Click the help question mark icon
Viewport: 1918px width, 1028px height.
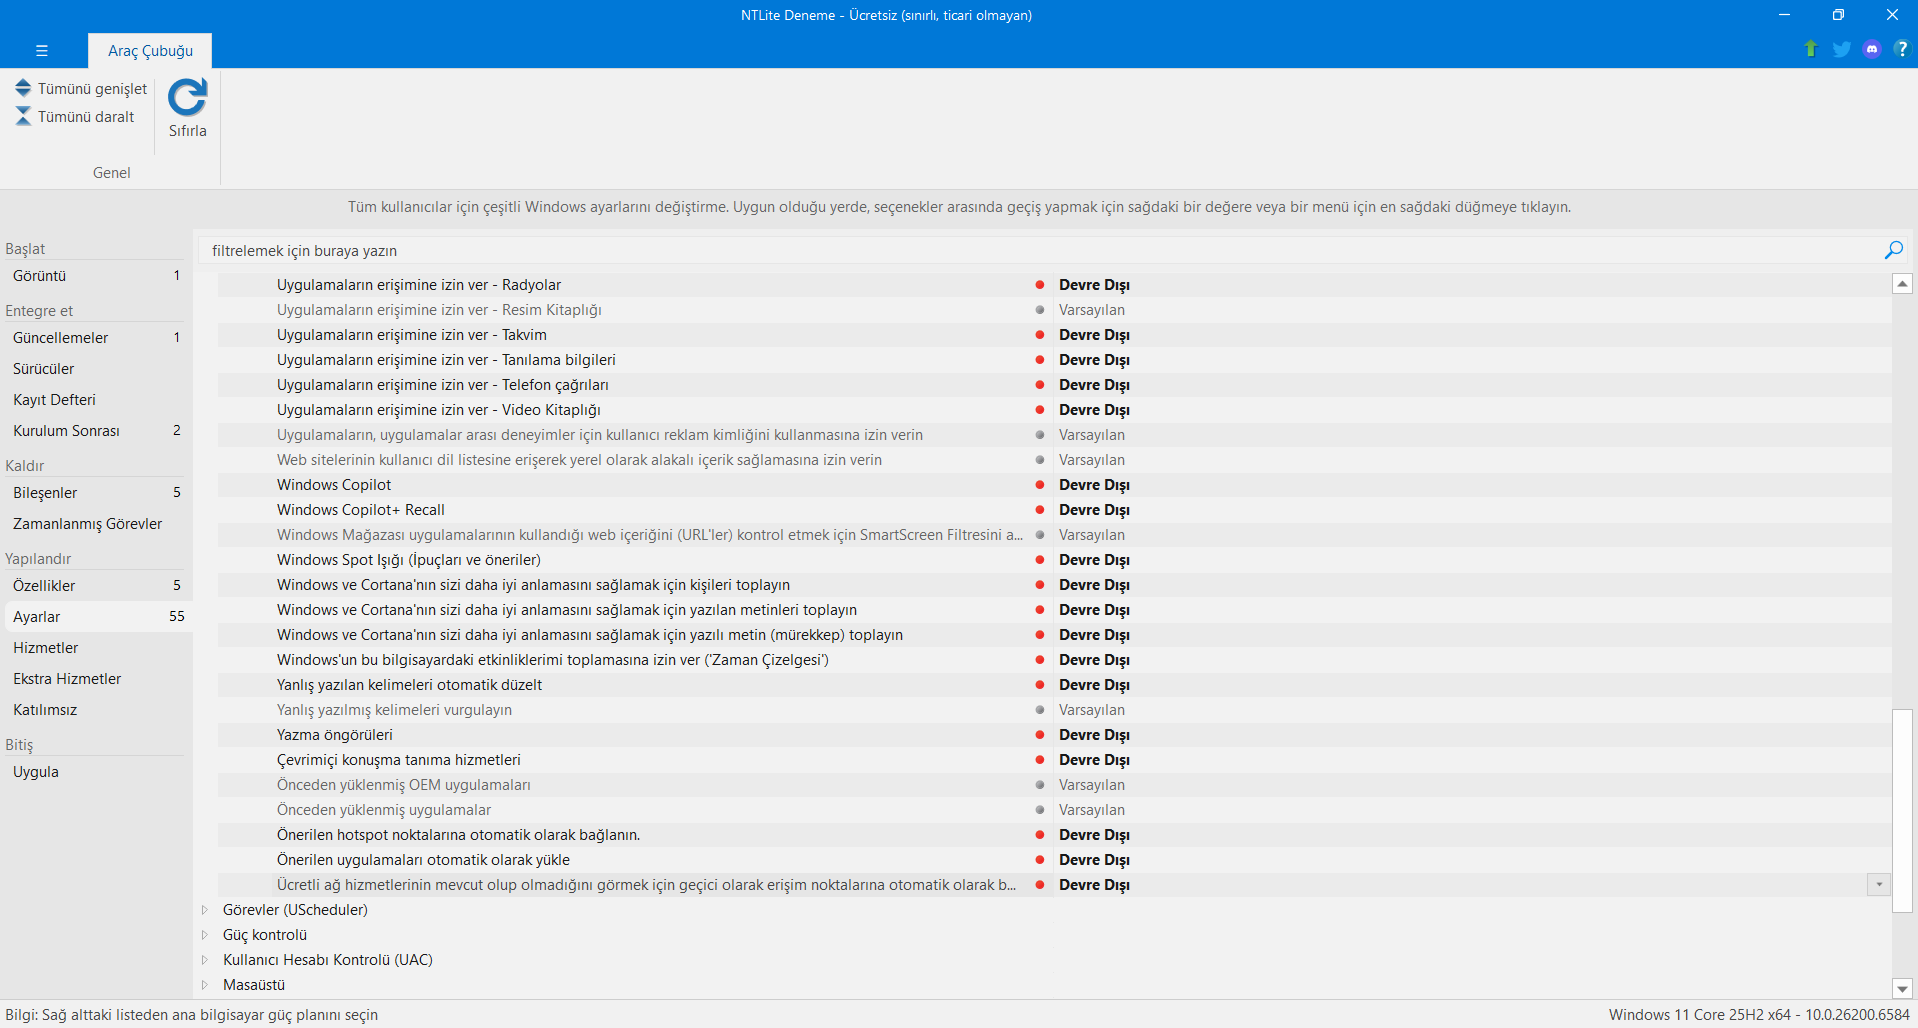1901,49
